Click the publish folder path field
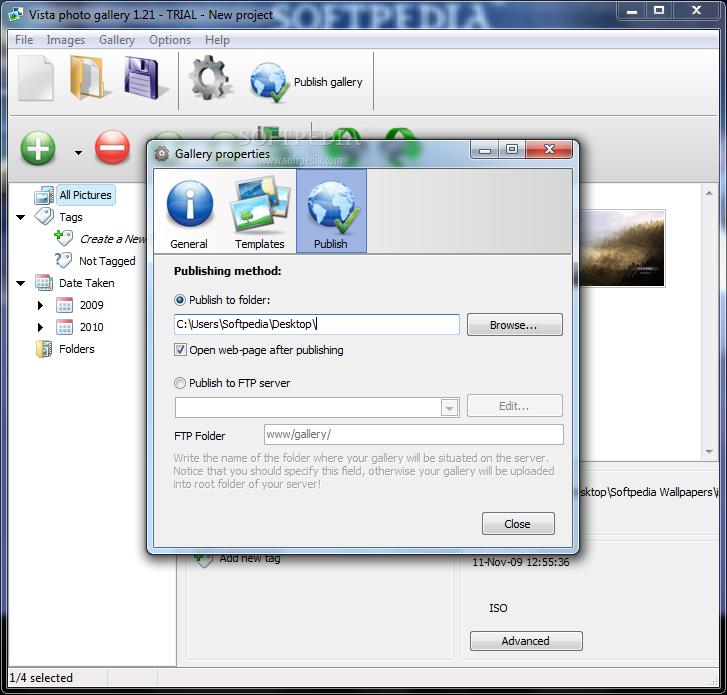Viewport: 727px width, 695px height. click(x=317, y=324)
